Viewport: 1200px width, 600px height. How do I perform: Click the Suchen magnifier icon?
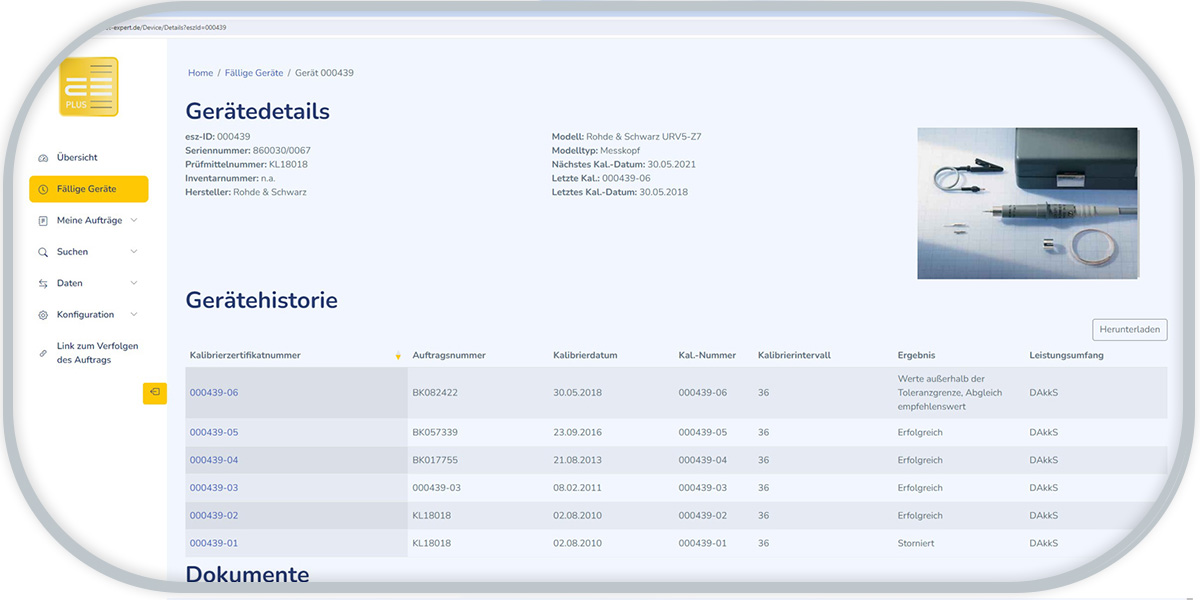coord(43,252)
